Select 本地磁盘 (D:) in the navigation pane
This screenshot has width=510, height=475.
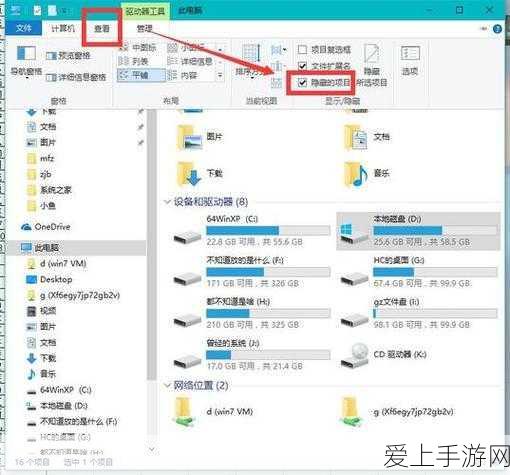click(57, 406)
